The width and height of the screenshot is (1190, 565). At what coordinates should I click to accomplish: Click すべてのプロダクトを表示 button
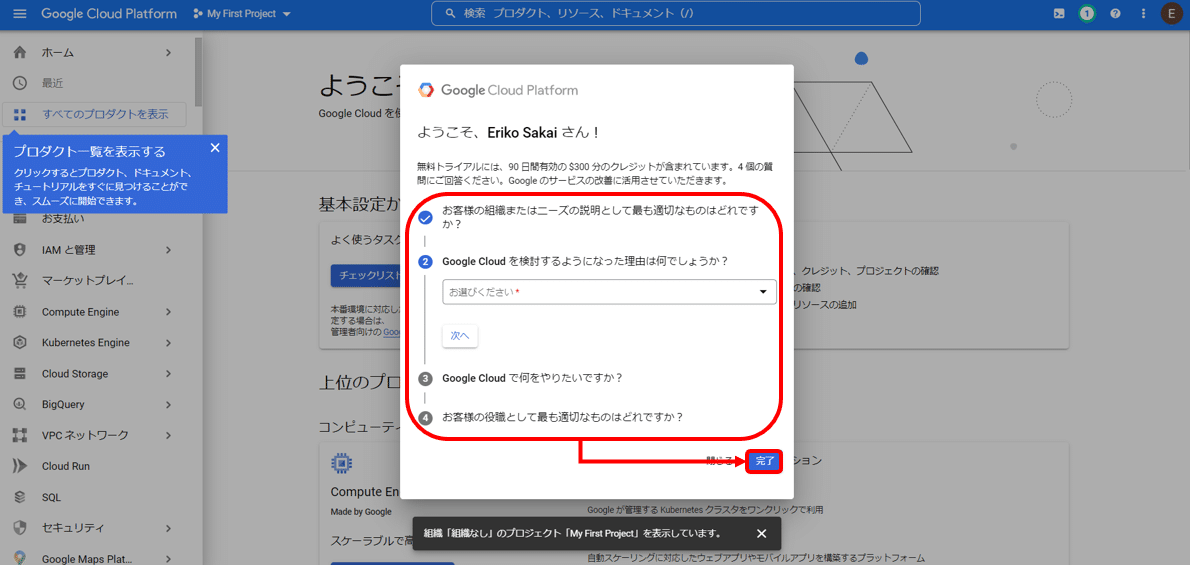tap(94, 115)
